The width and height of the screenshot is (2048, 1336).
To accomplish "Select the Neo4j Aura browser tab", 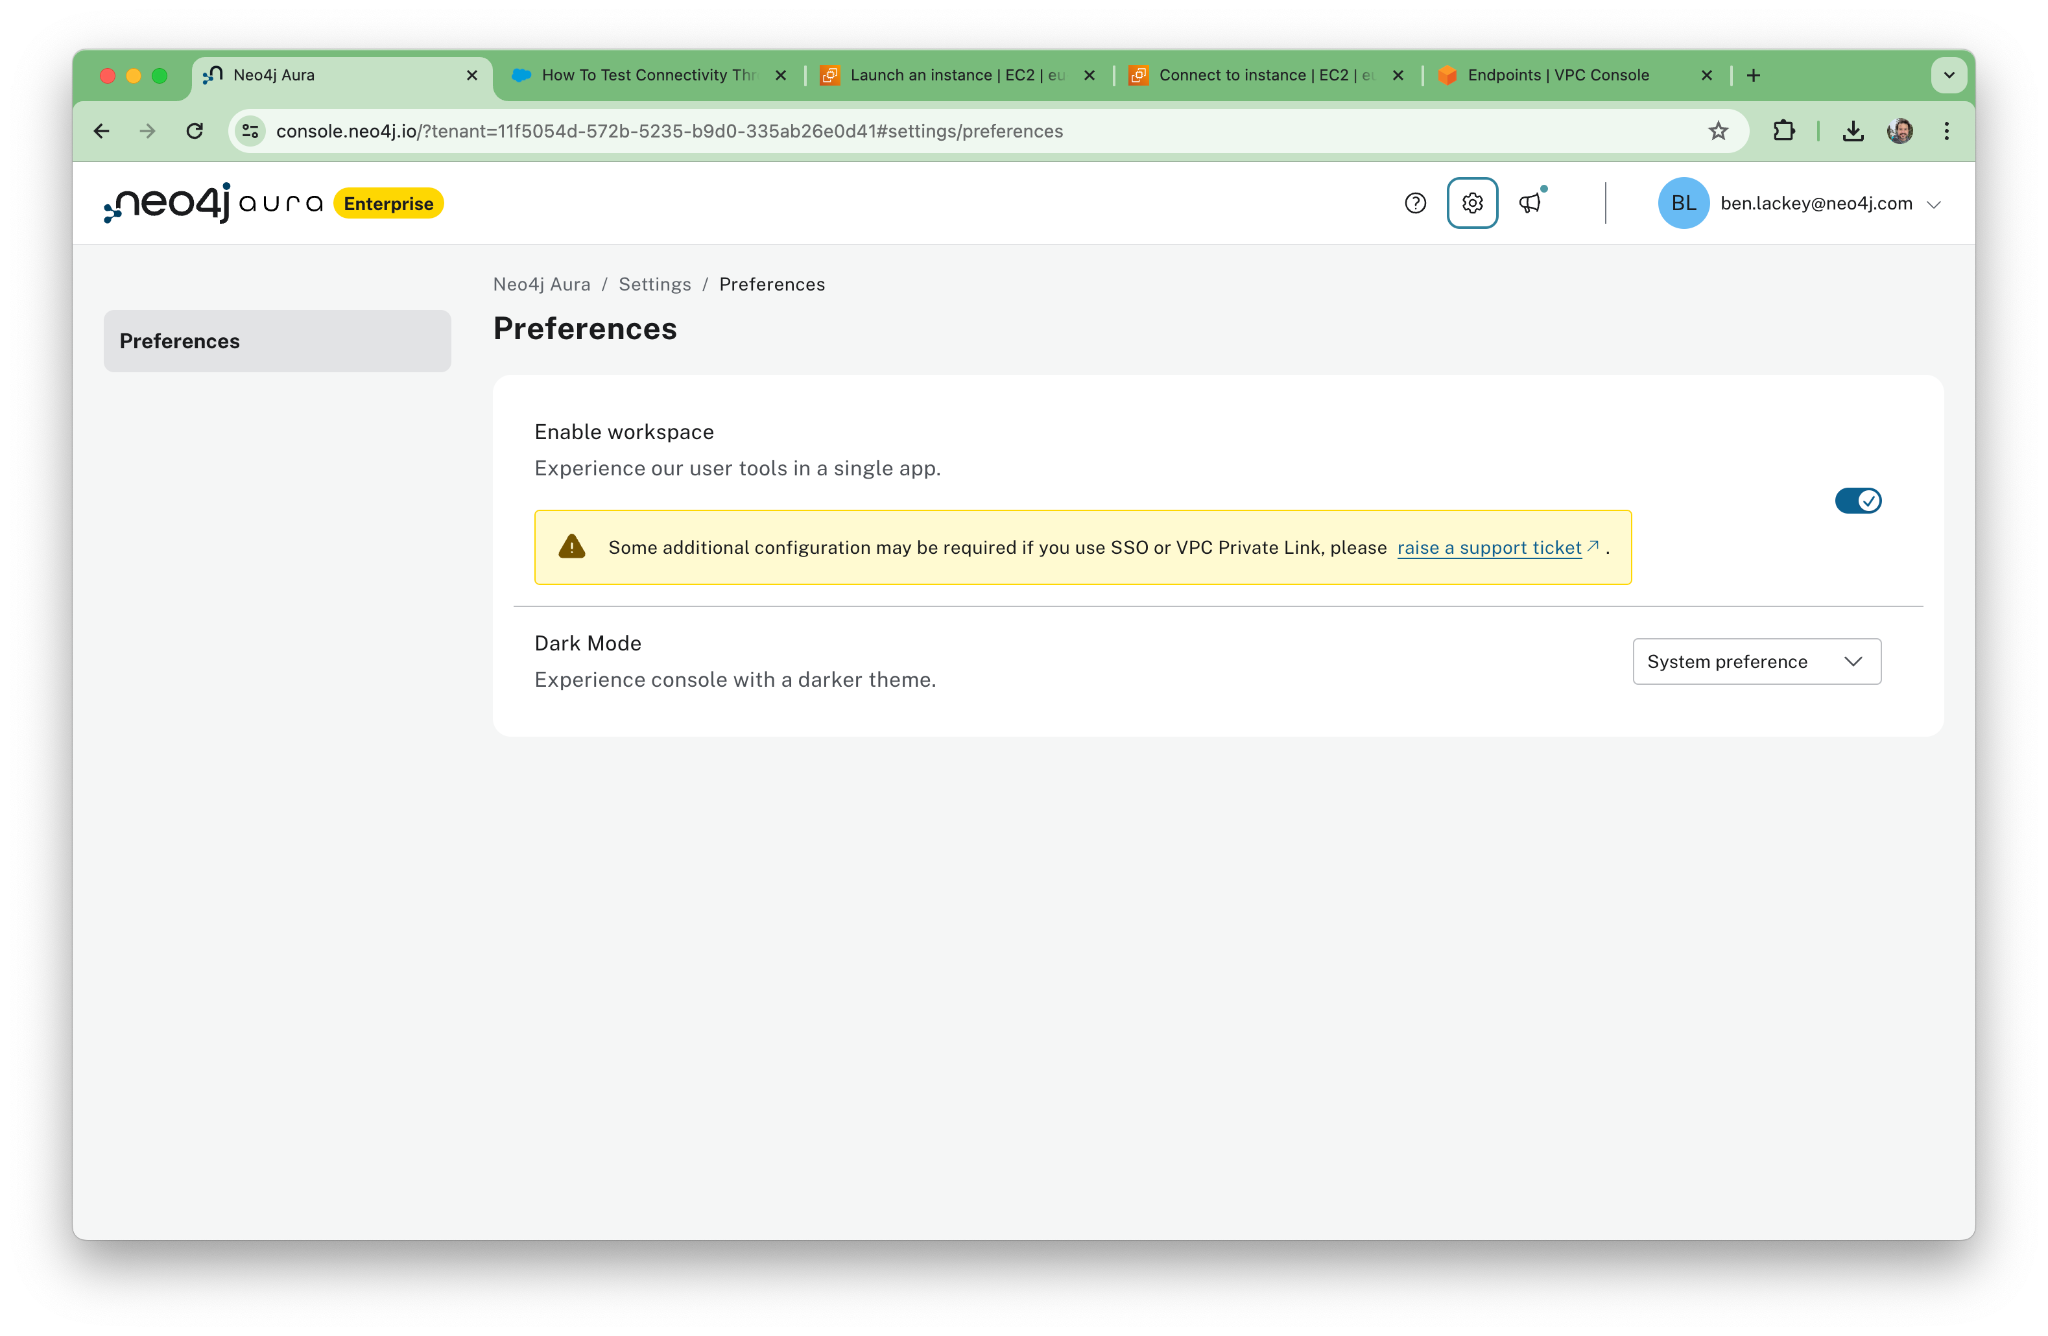I will point(340,75).
